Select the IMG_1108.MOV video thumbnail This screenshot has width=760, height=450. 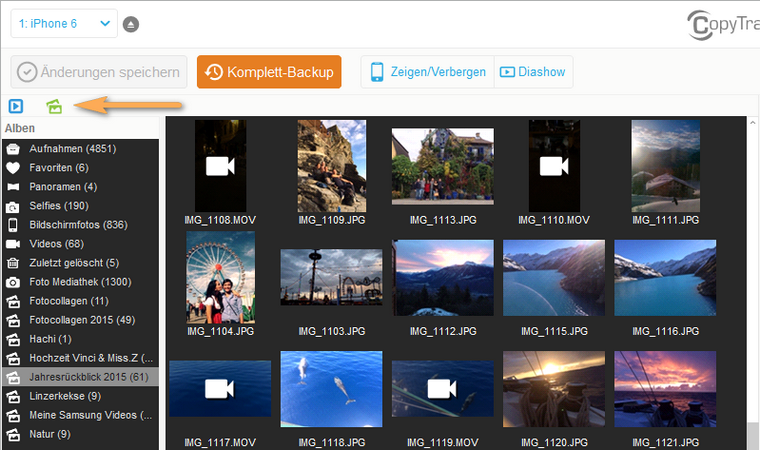point(221,166)
